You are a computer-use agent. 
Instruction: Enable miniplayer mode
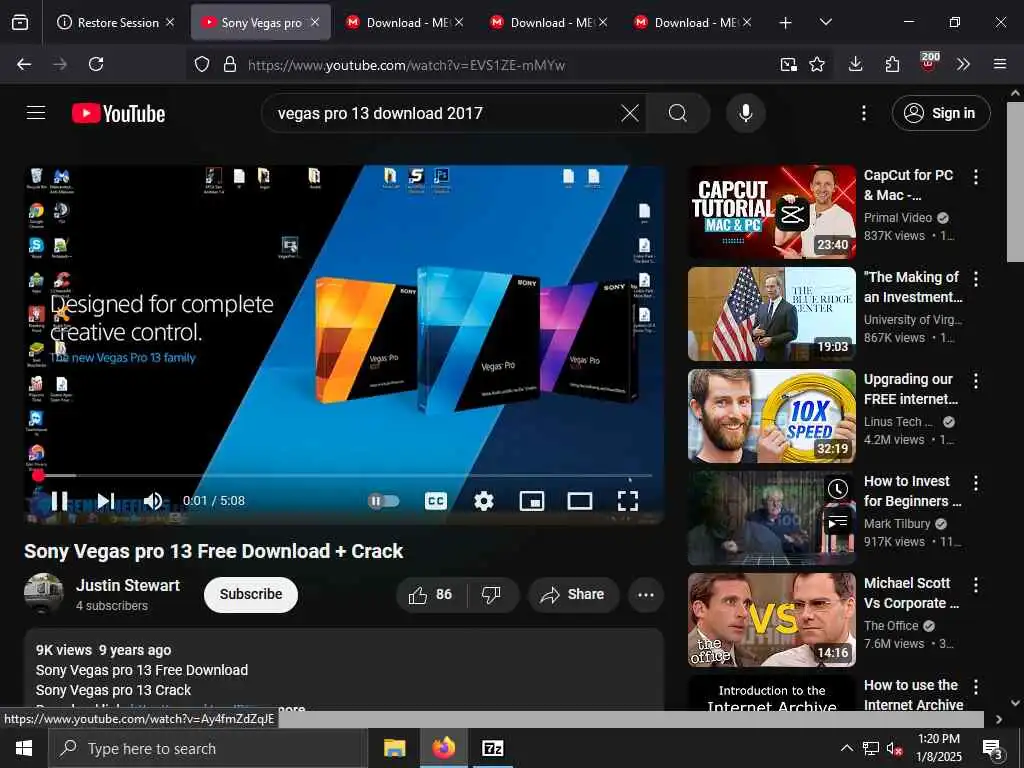(532, 501)
